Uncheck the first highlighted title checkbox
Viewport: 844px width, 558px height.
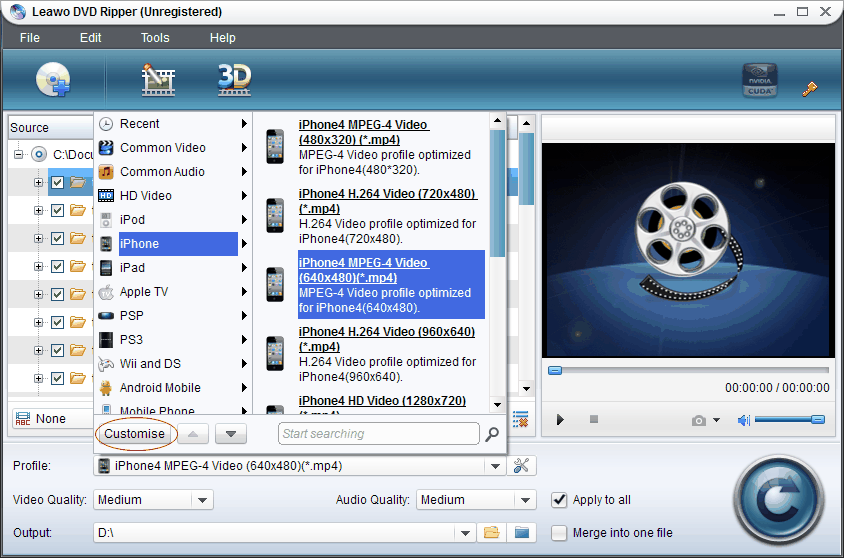58,182
